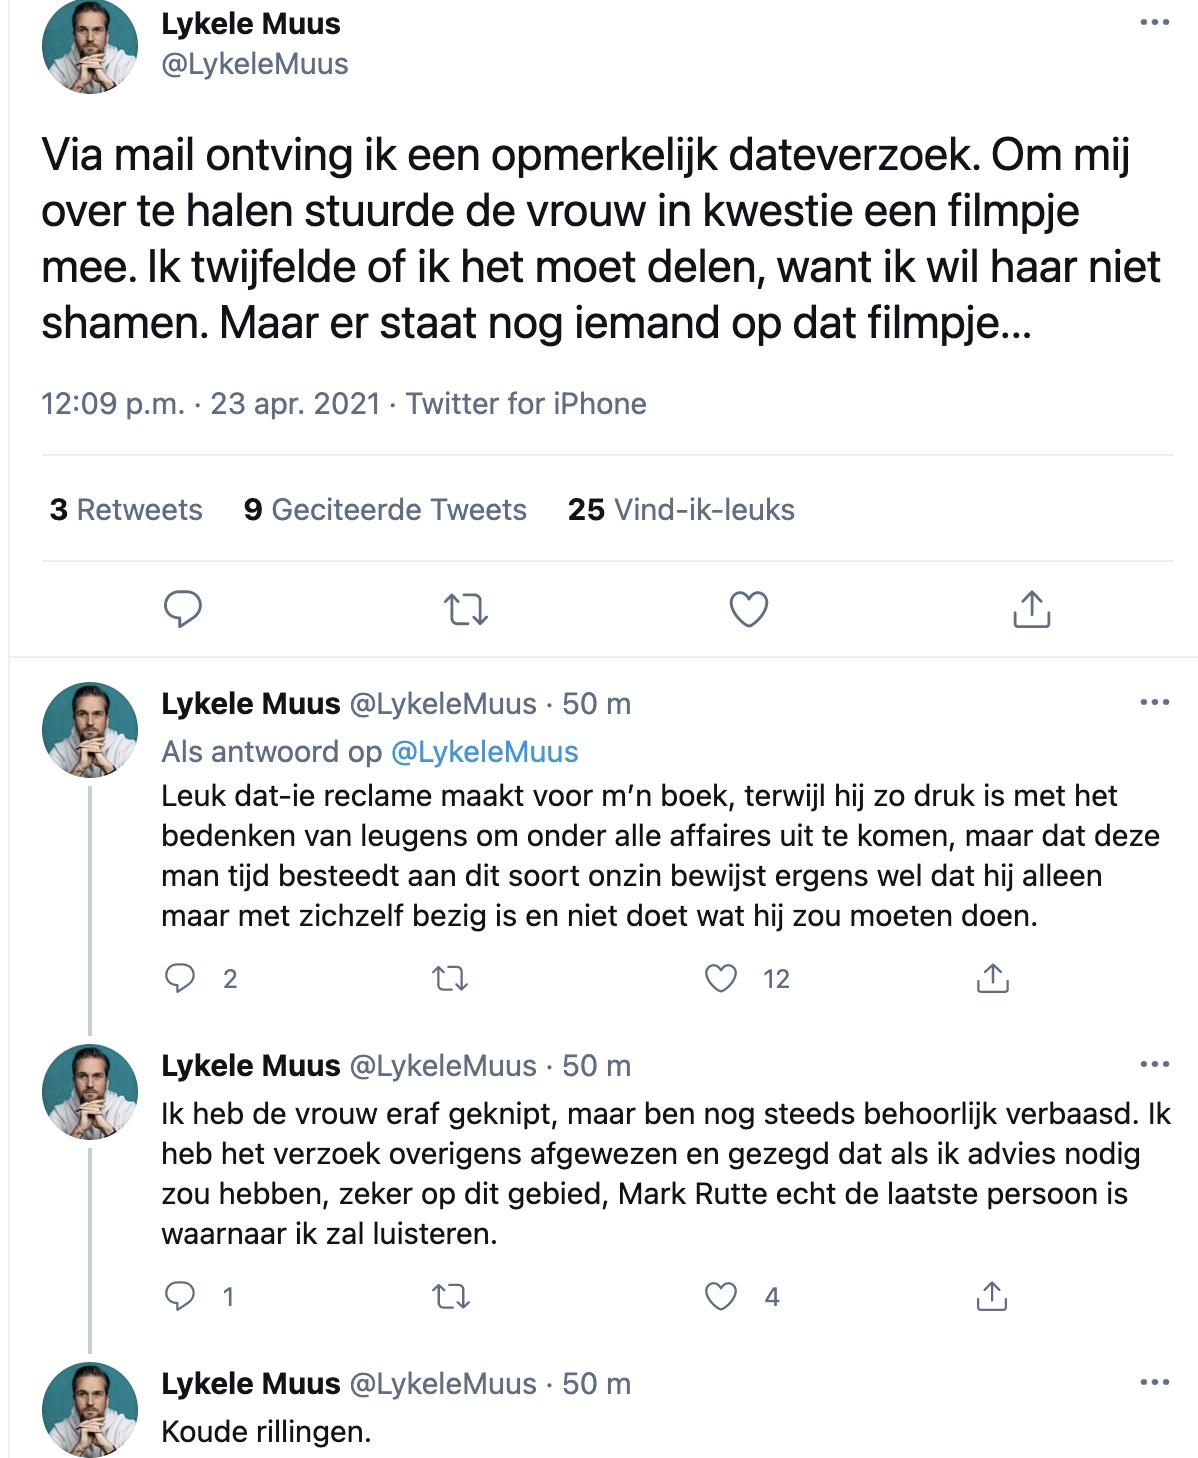The height and width of the screenshot is (1458, 1198).
Task: Open @LykeleMuus mention link in reply
Action: (484, 752)
